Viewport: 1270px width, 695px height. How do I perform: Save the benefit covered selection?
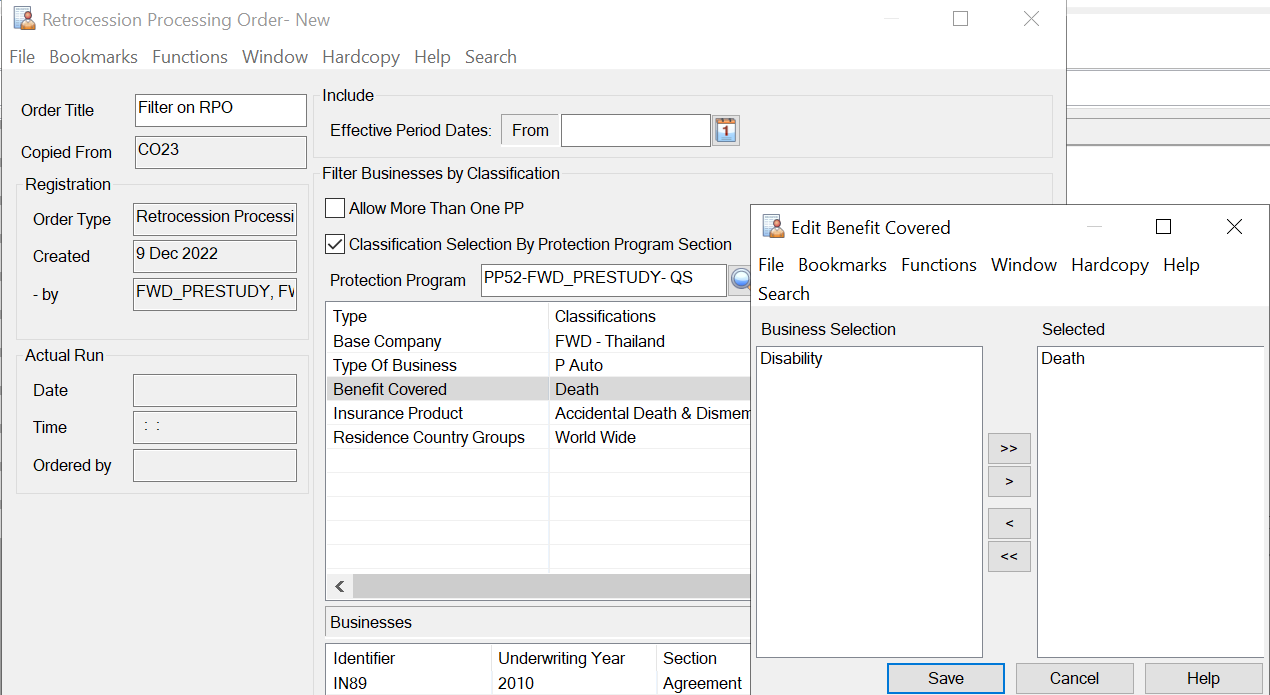945,678
